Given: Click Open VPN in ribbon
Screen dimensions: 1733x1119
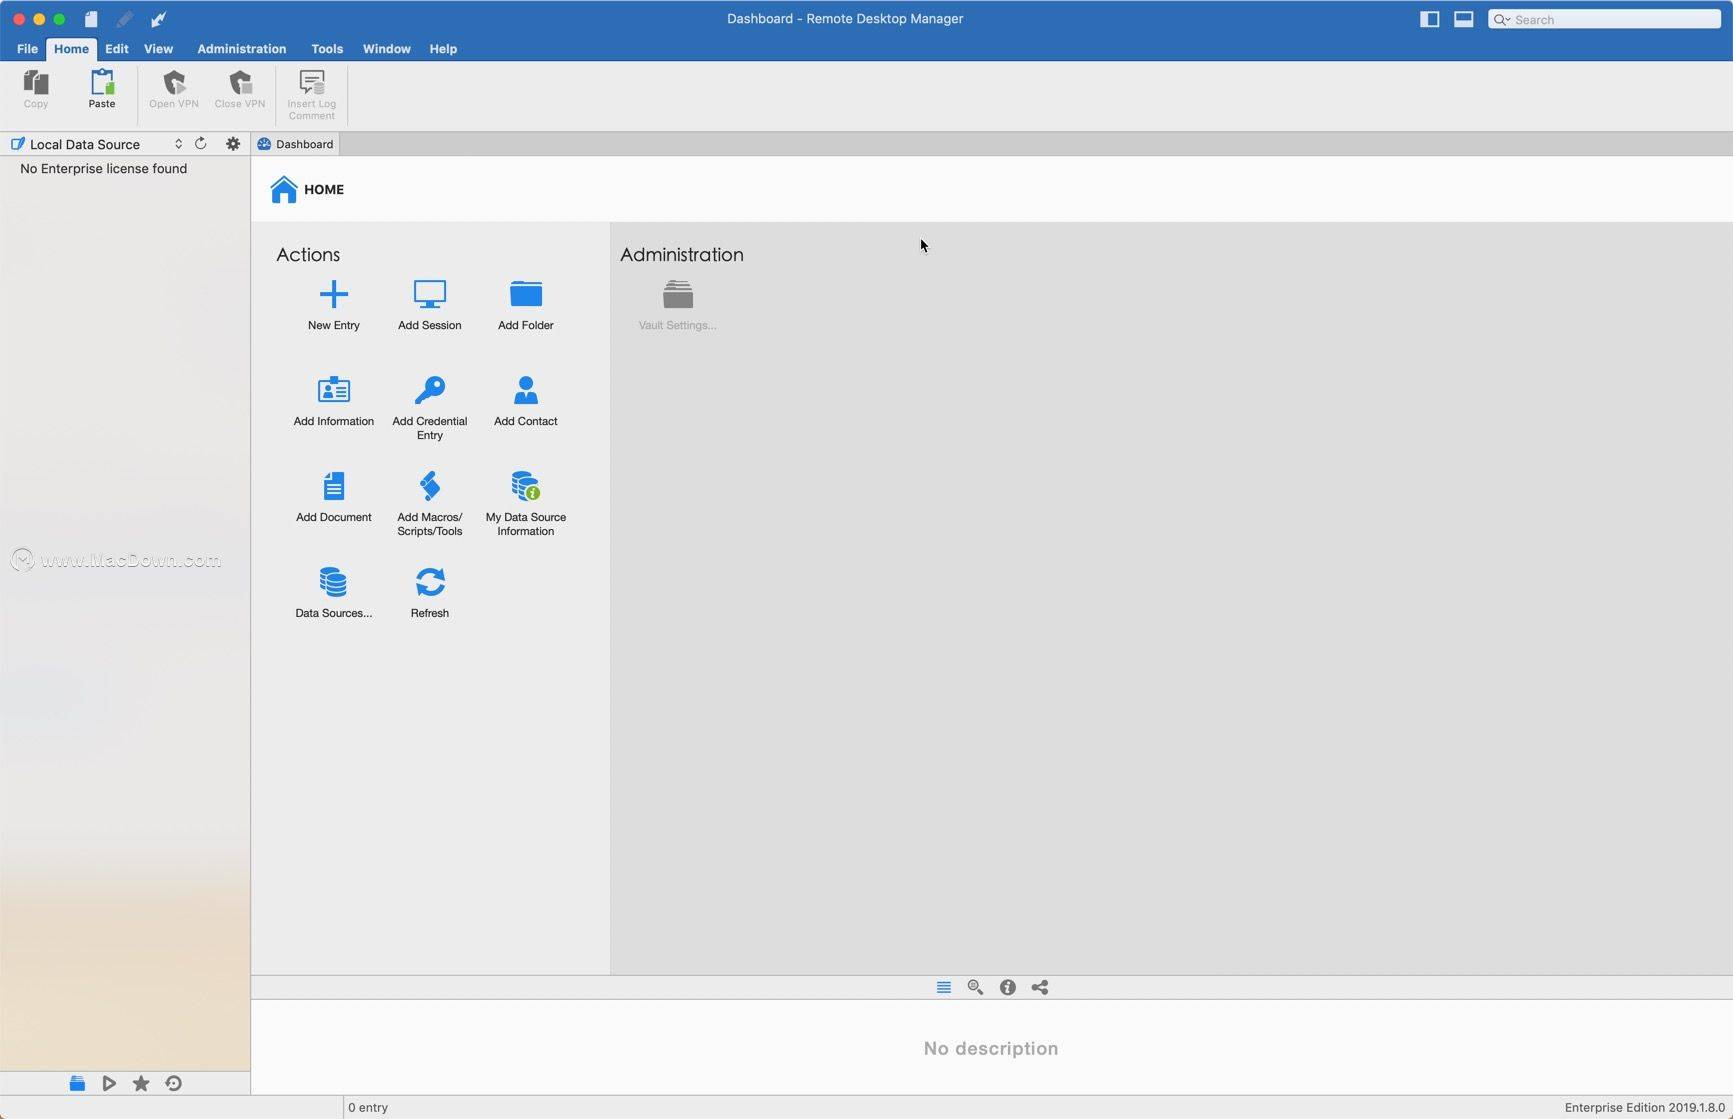Looking at the screenshot, I should tap(174, 89).
